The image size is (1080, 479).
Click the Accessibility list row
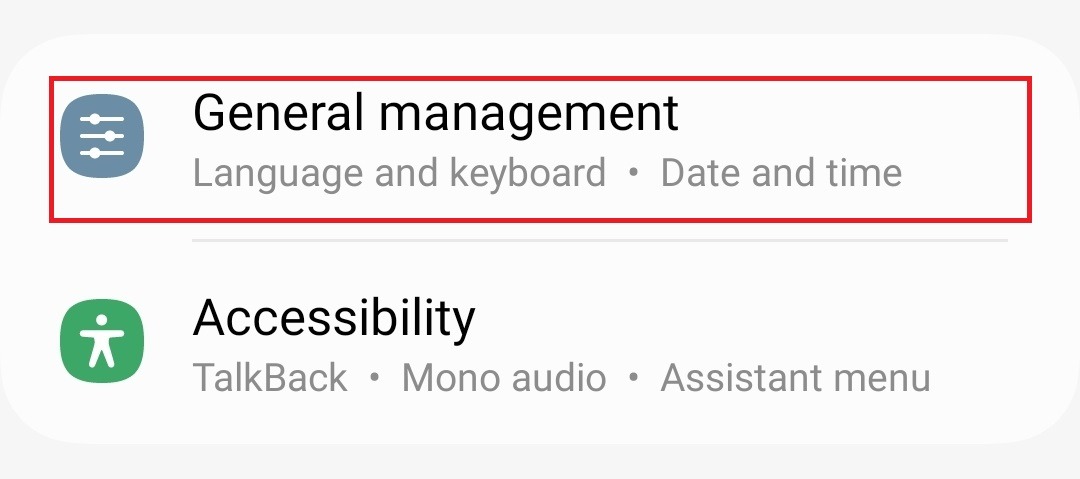[x=540, y=342]
